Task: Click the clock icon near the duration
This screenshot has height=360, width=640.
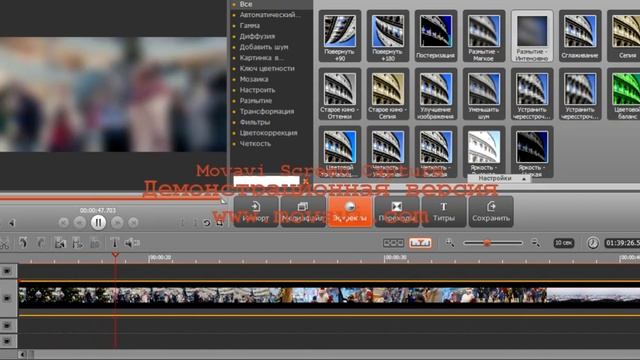Action: click(x=593, y=243)
